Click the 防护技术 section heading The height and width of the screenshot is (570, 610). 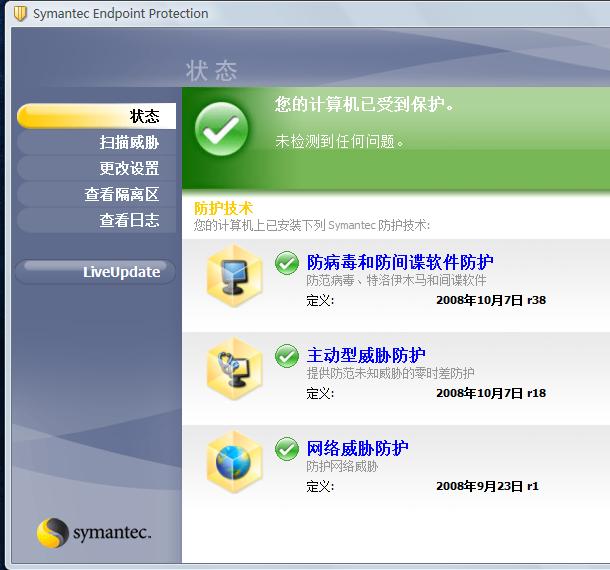pos(223,209)
